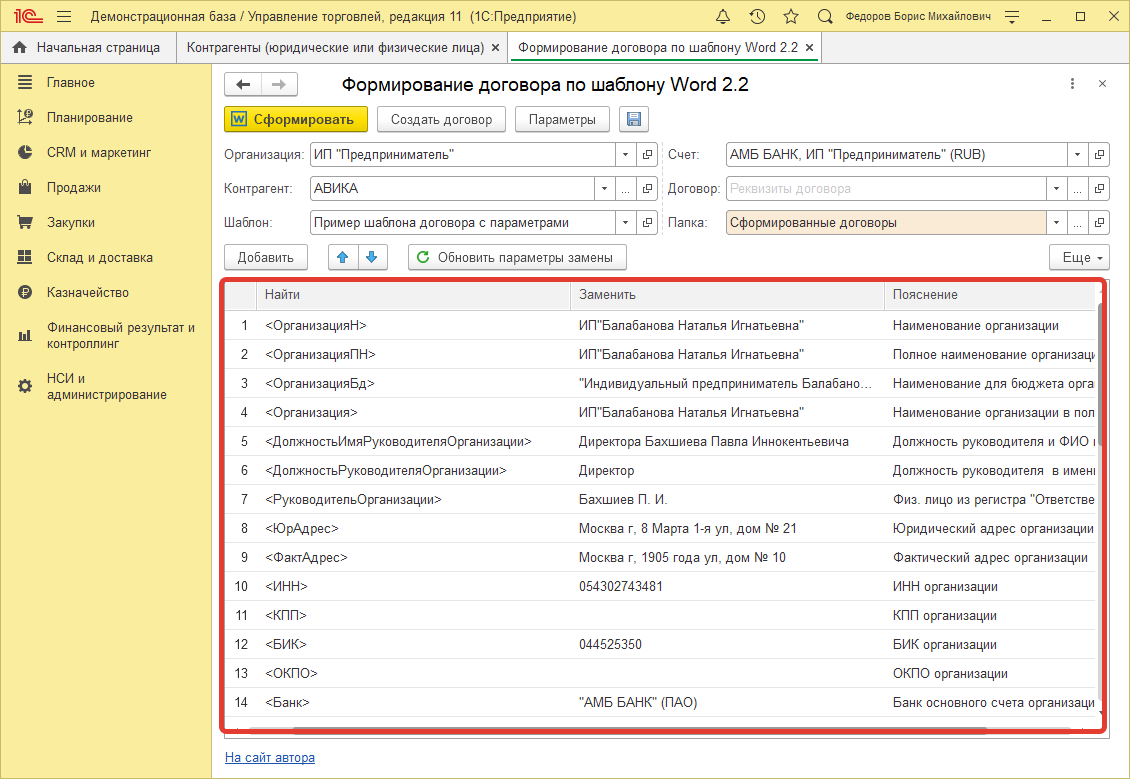Viewport: 1130px width, 779px height.
Task: Click the search magnifier icon
Action: coord(825,17)
